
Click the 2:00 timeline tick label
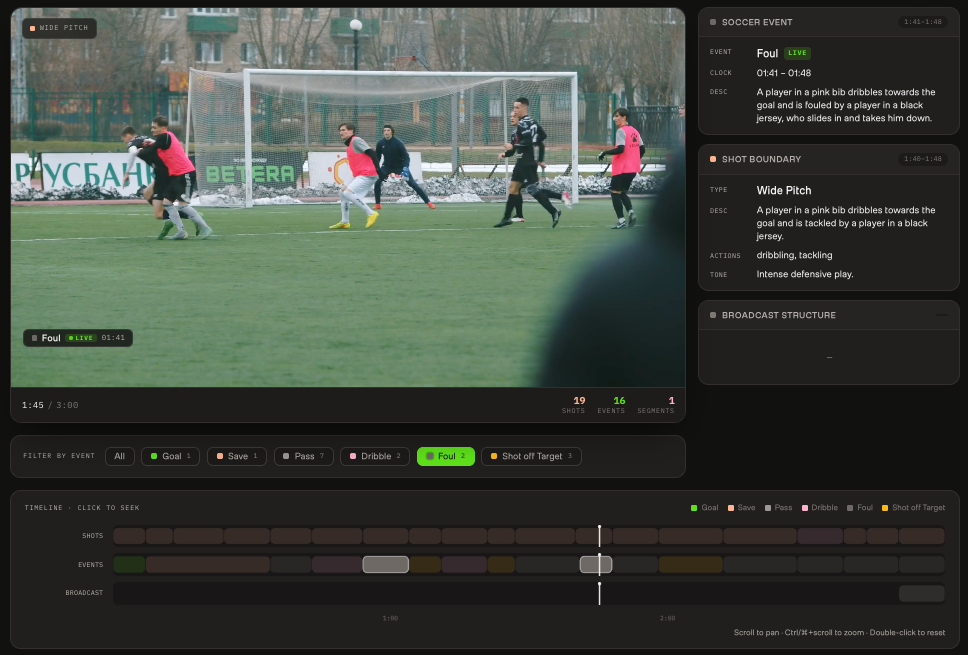click(x=667, y=618)
